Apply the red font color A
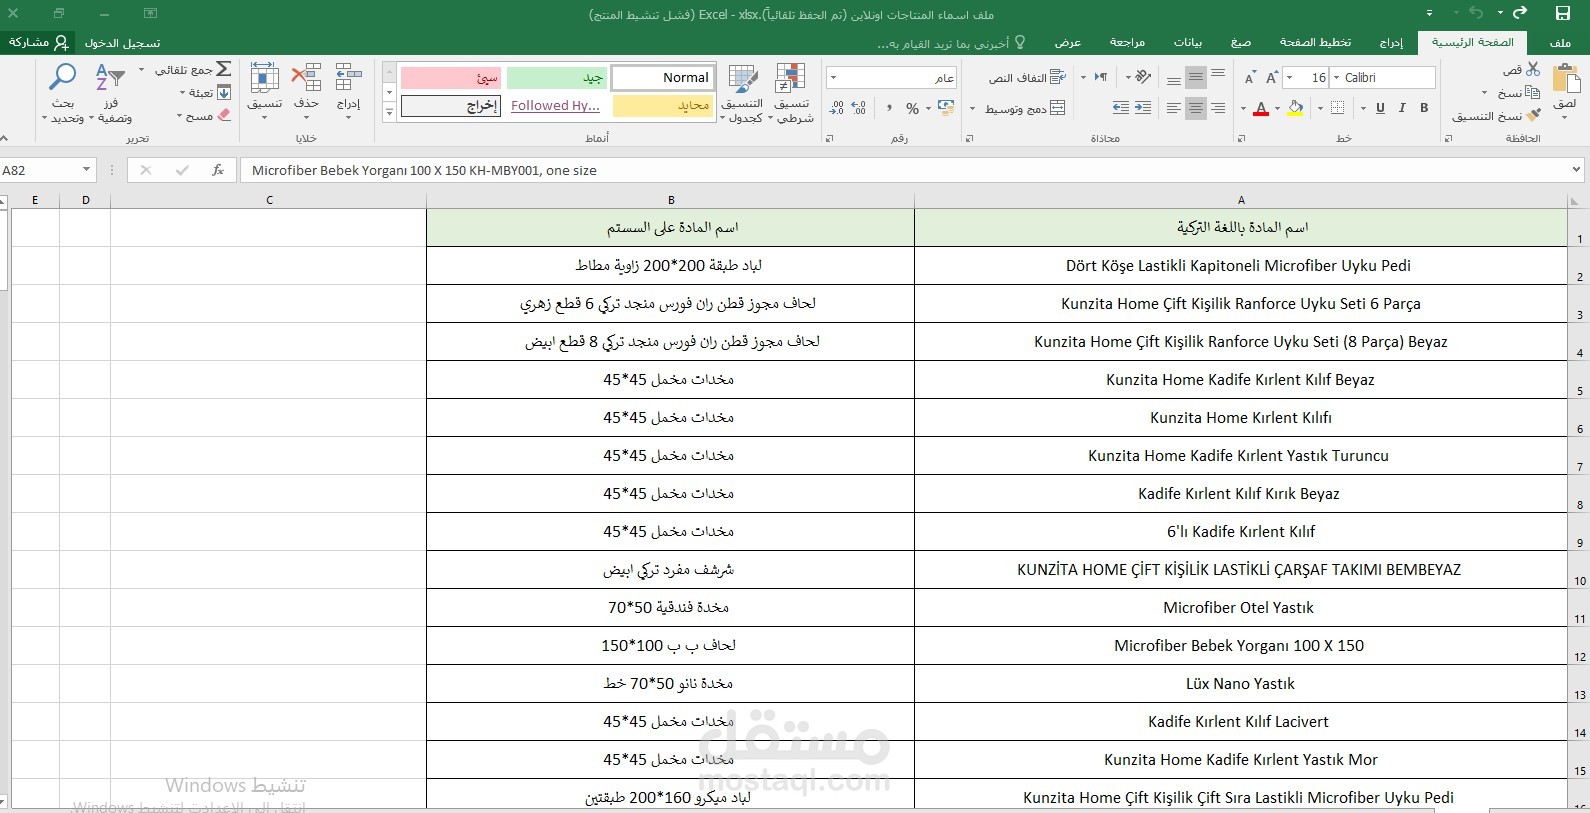 pyautogui.click(x=1261, y=108)
